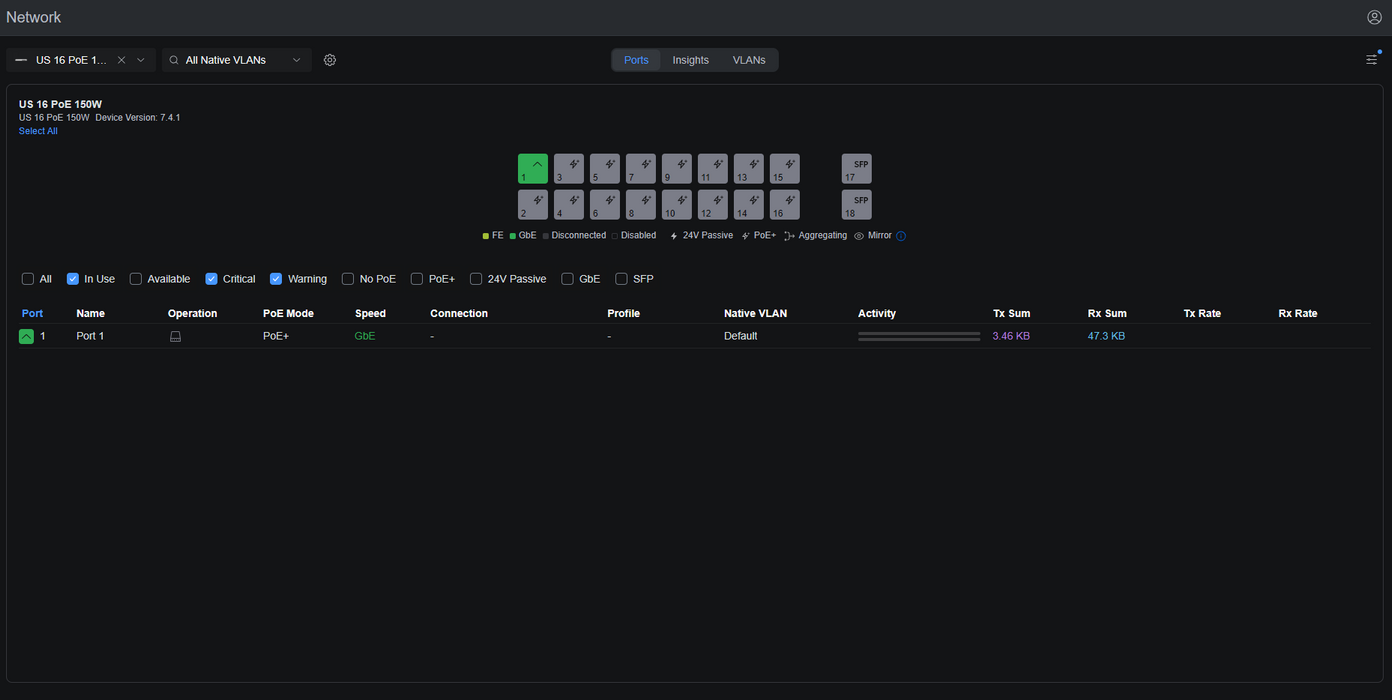Viewport: 1392px width, 700px height.
Task: Uncheck the Warning filter
Action: point(276,279)
